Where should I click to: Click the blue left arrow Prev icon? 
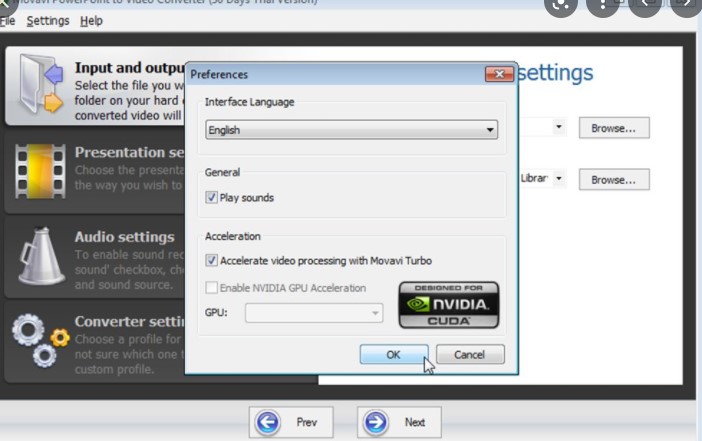(268, 422)
